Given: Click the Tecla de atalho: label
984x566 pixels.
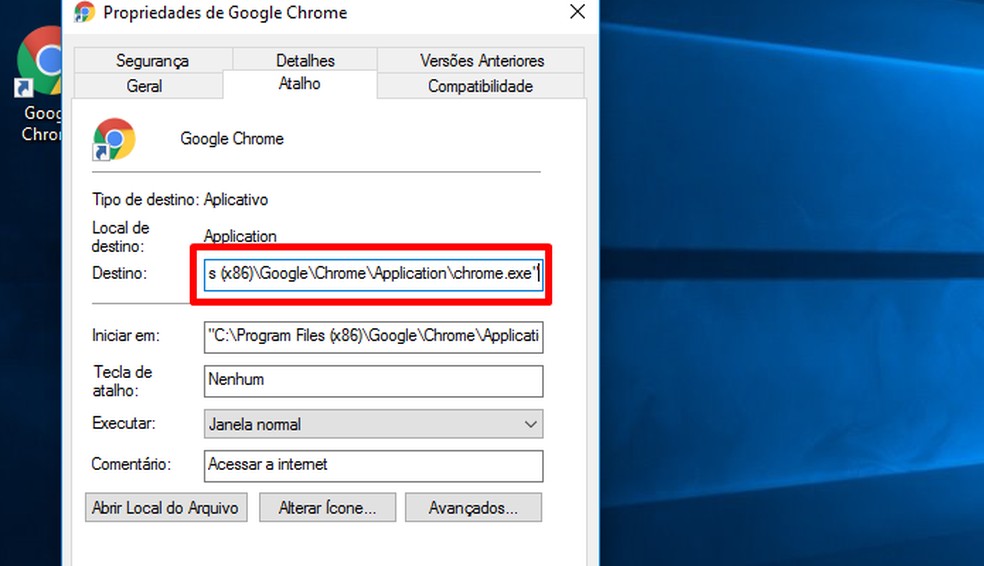Looking at the screenshot, I should pos(122,381).
